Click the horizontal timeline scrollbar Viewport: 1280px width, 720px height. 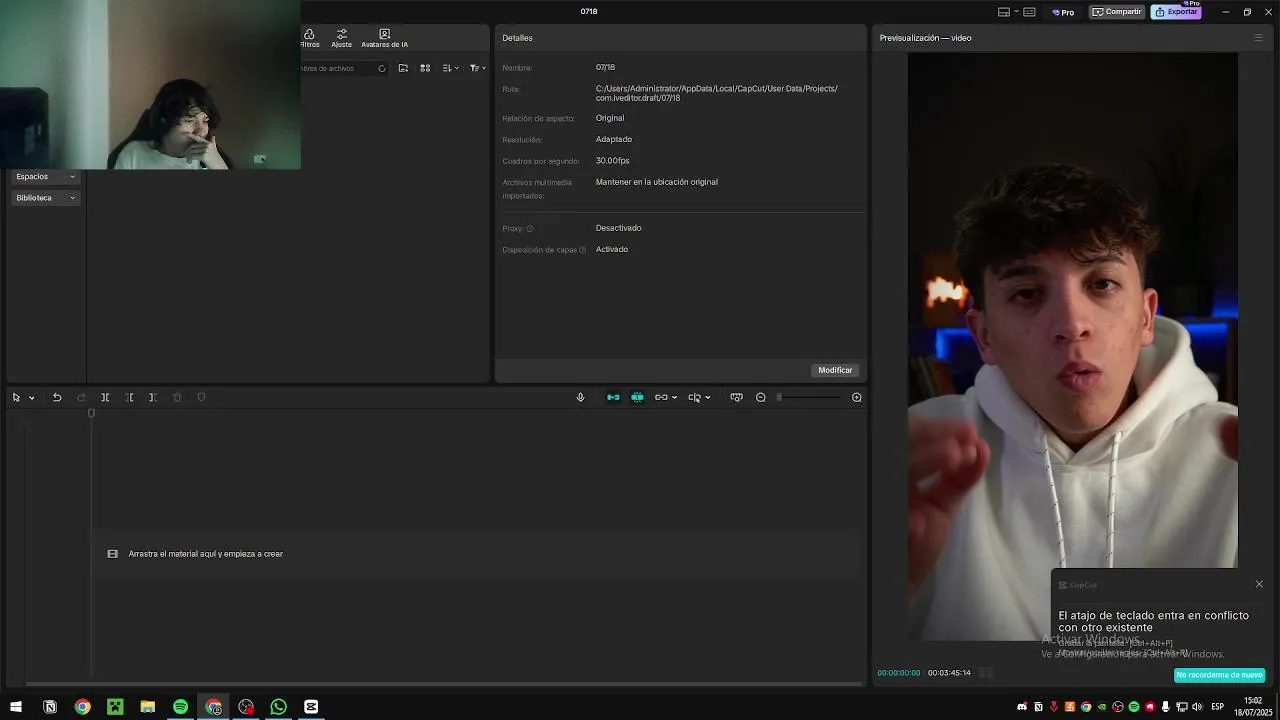(x=444, y=684)
